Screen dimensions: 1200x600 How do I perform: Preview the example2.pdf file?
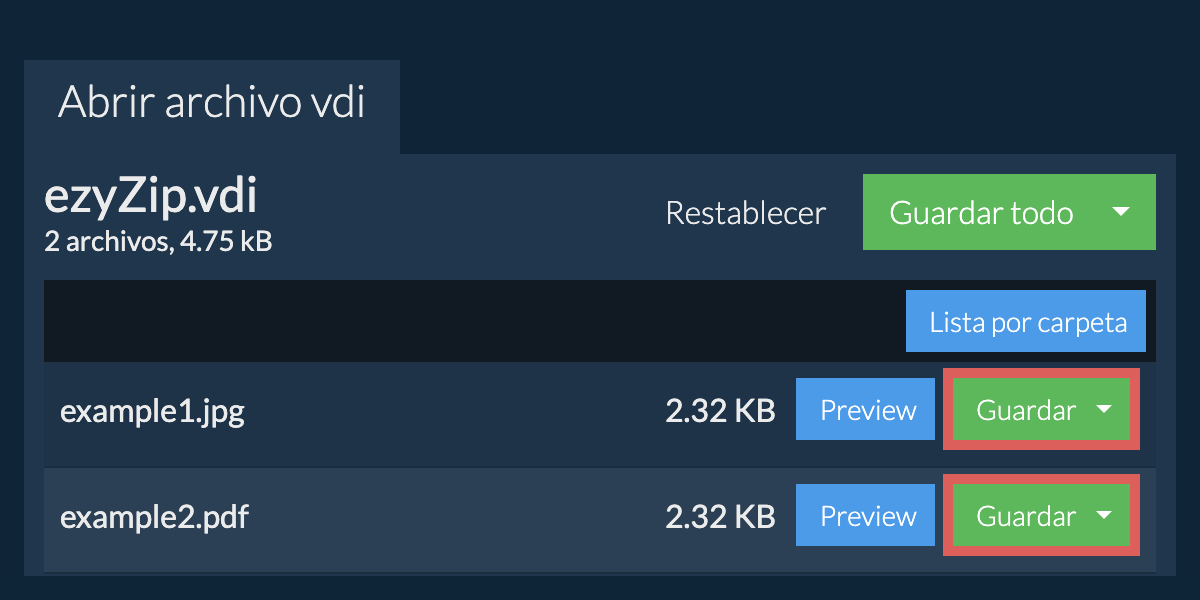pos(867,516)
